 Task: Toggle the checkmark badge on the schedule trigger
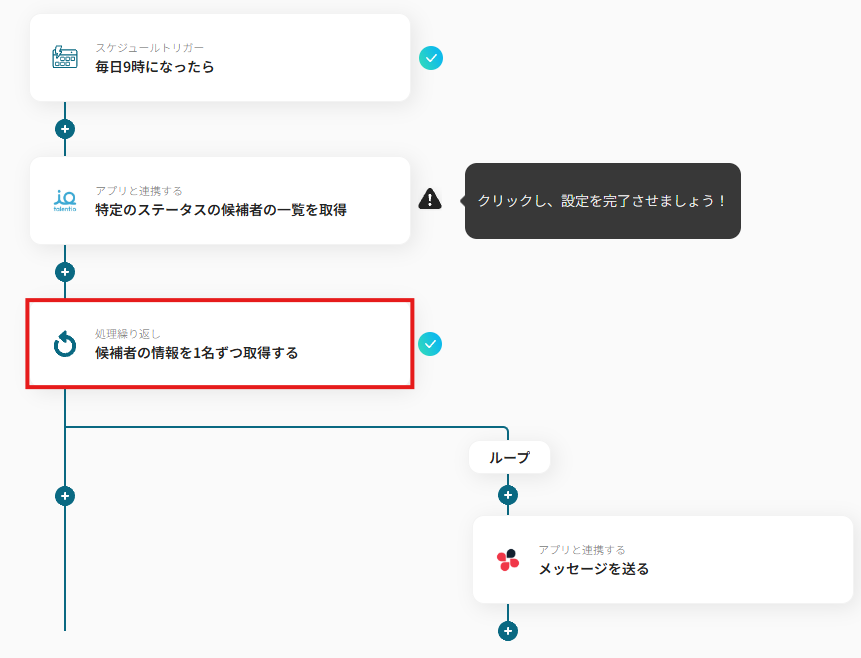click(x=431, y=58)
